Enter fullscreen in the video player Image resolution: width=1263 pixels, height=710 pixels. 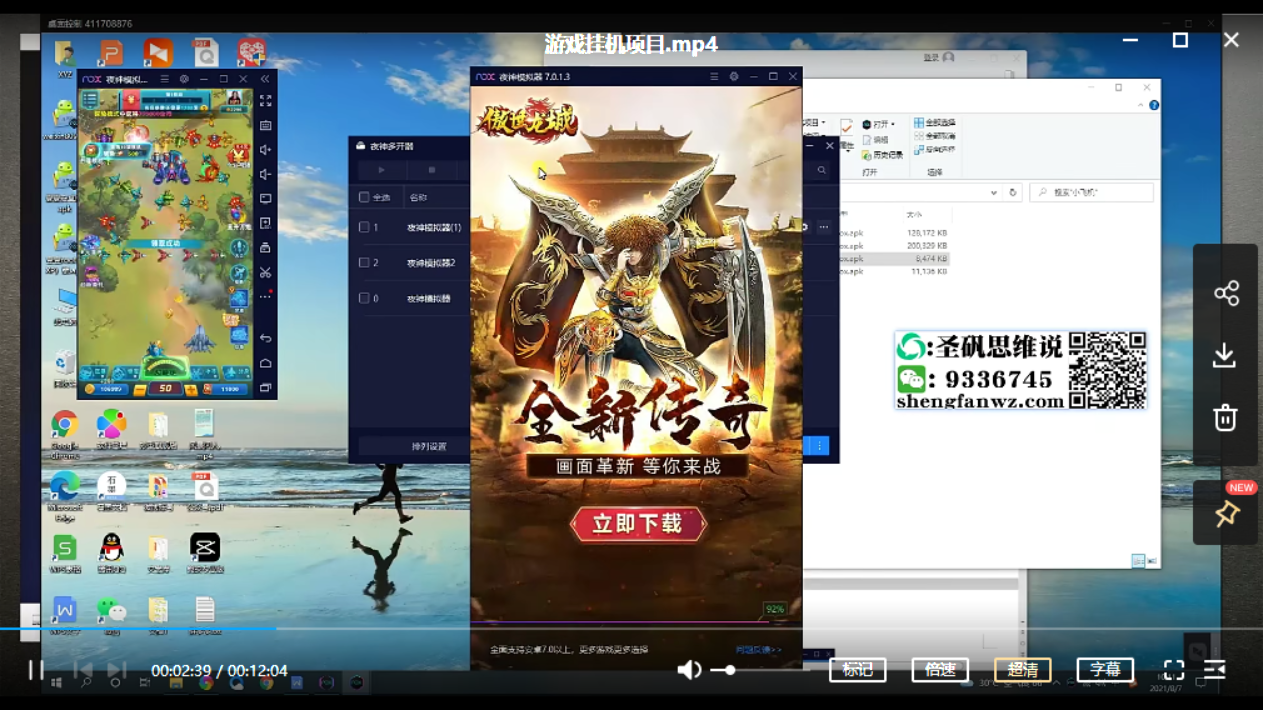1174,670
